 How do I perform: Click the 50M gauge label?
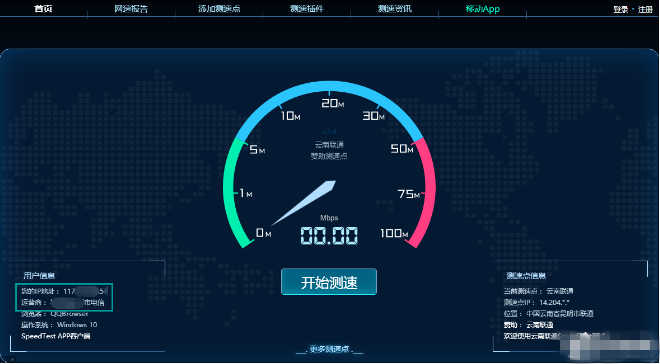[402, 149]
